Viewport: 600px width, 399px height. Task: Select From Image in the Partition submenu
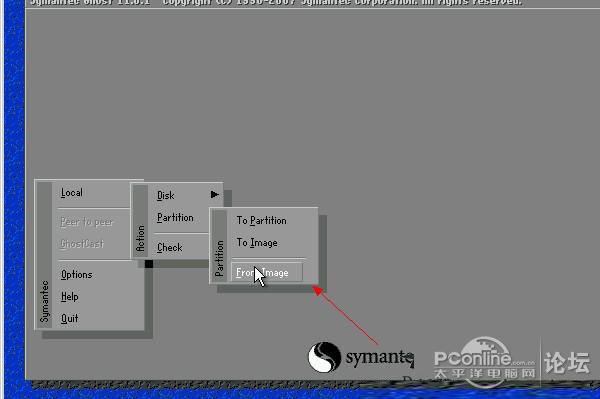[x=267, y=272]
